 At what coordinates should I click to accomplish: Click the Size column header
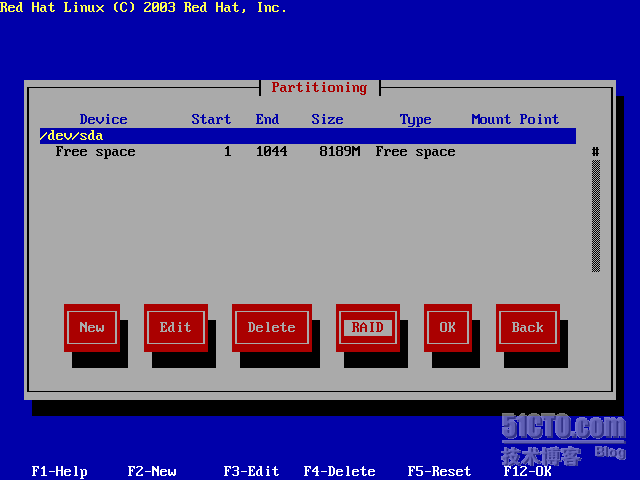tap(327, 120)
